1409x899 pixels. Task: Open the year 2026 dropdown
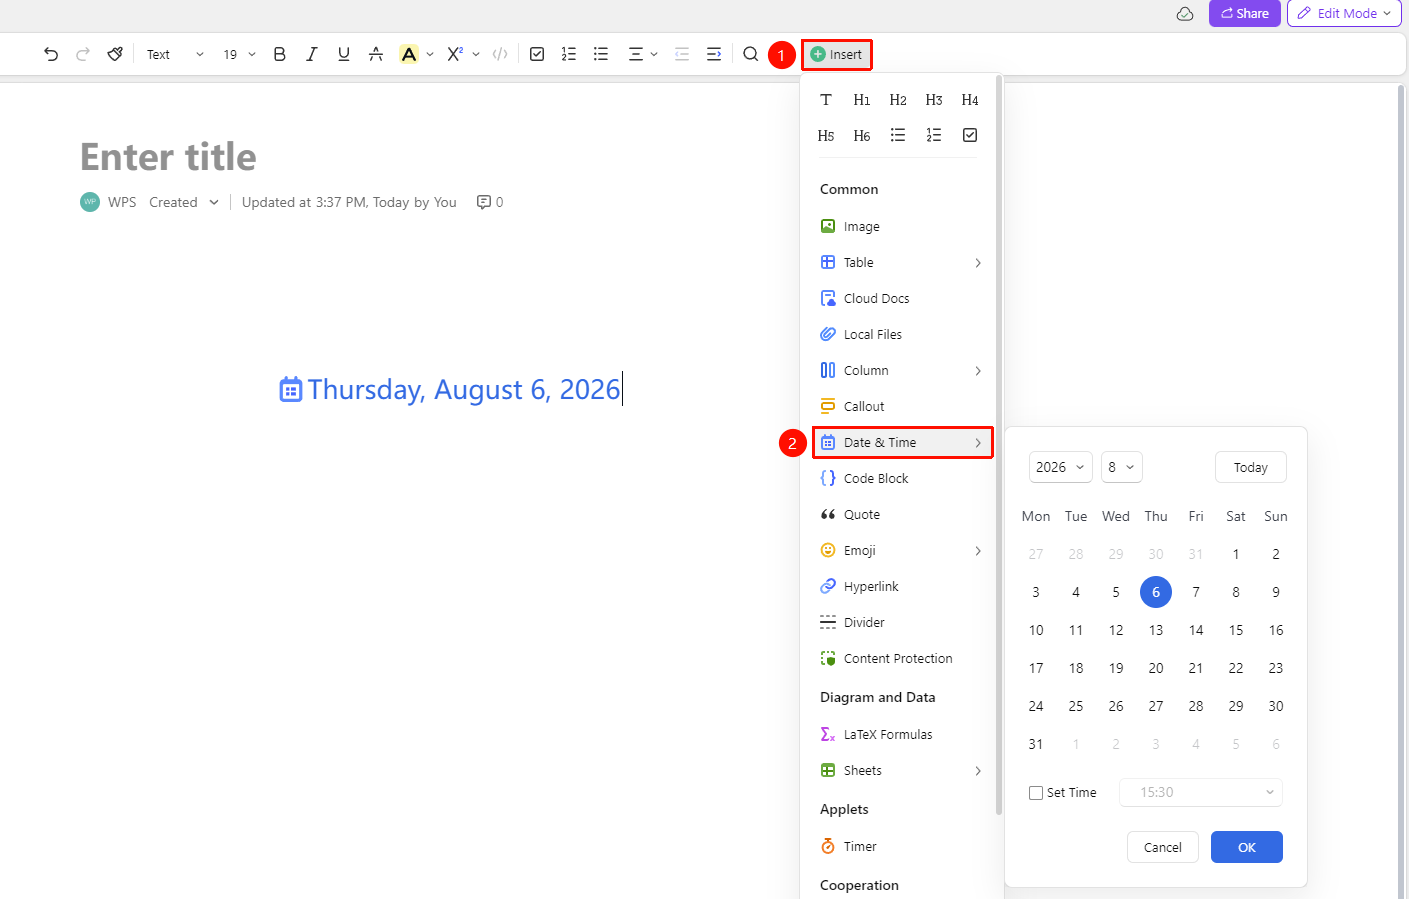pos(1061,467)
